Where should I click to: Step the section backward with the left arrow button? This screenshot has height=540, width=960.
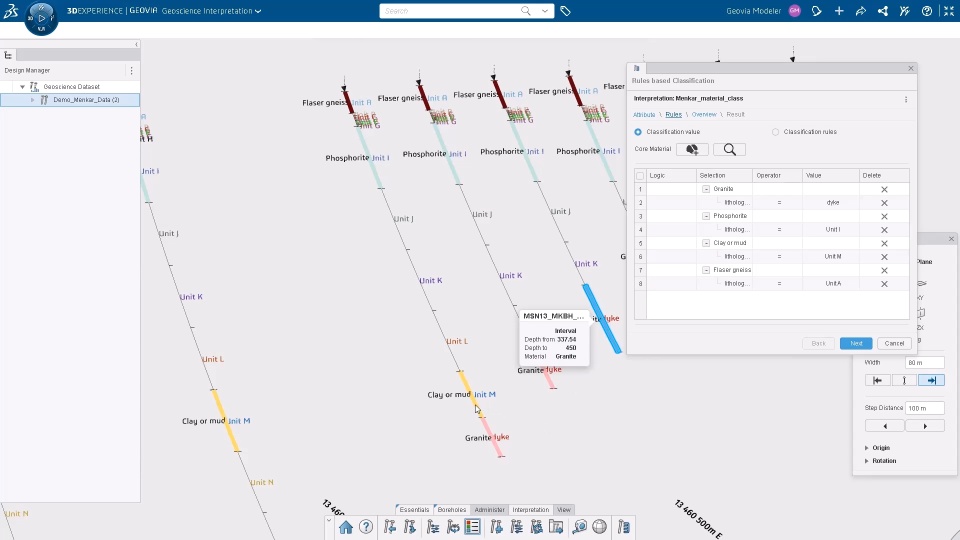point(885,426)
